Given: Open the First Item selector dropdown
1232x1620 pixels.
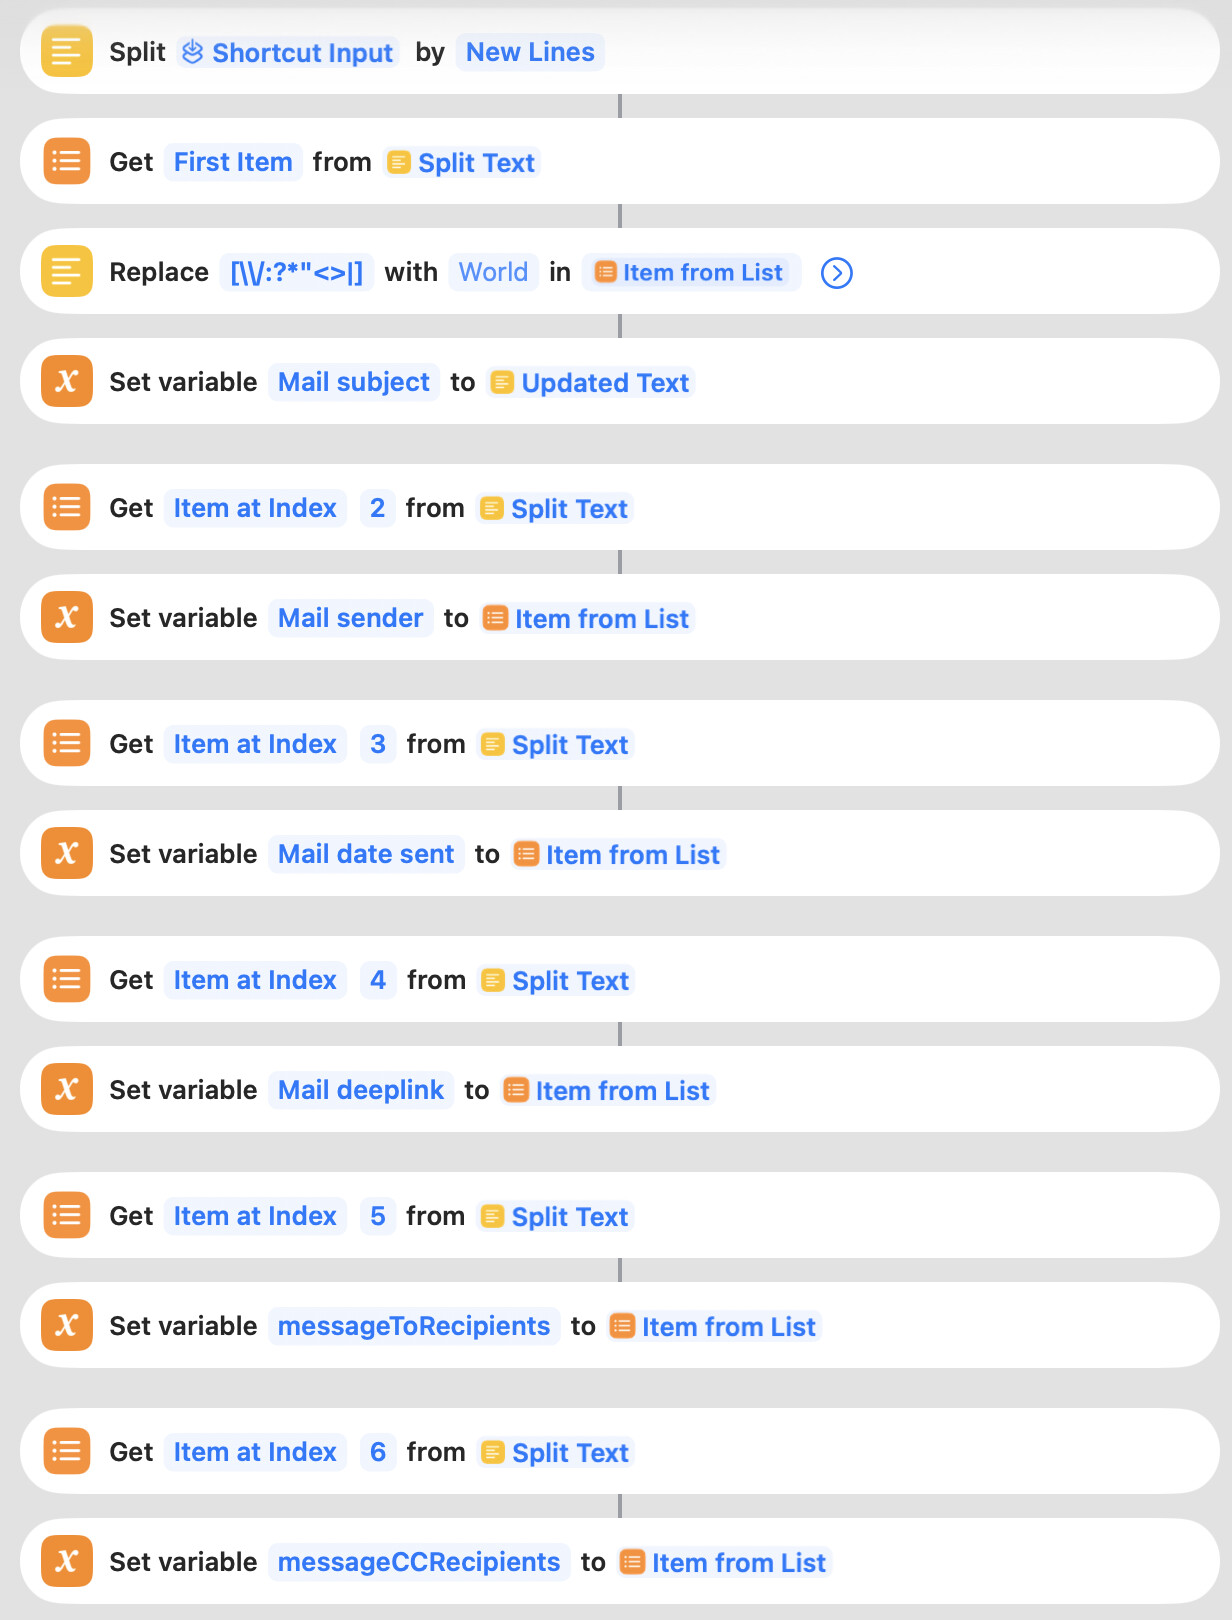Looking at the screenshot, I should tap(233, 162).
